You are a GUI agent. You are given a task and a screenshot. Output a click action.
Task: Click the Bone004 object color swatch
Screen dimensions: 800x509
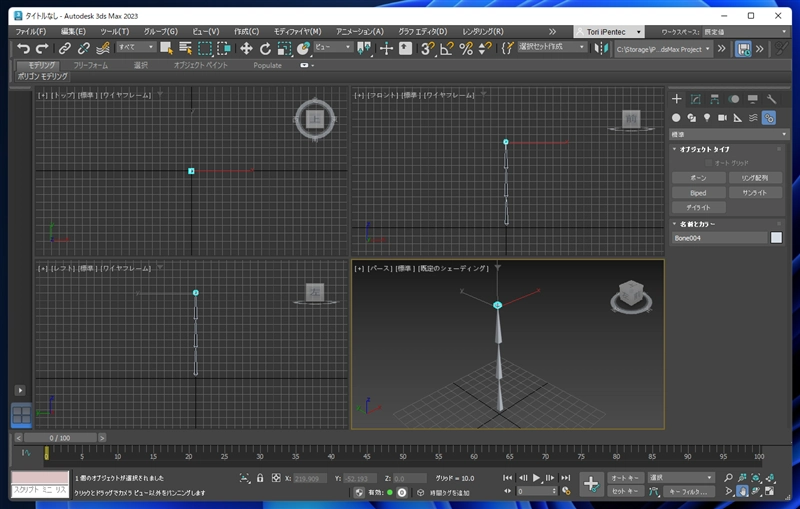tap(776, 238)
